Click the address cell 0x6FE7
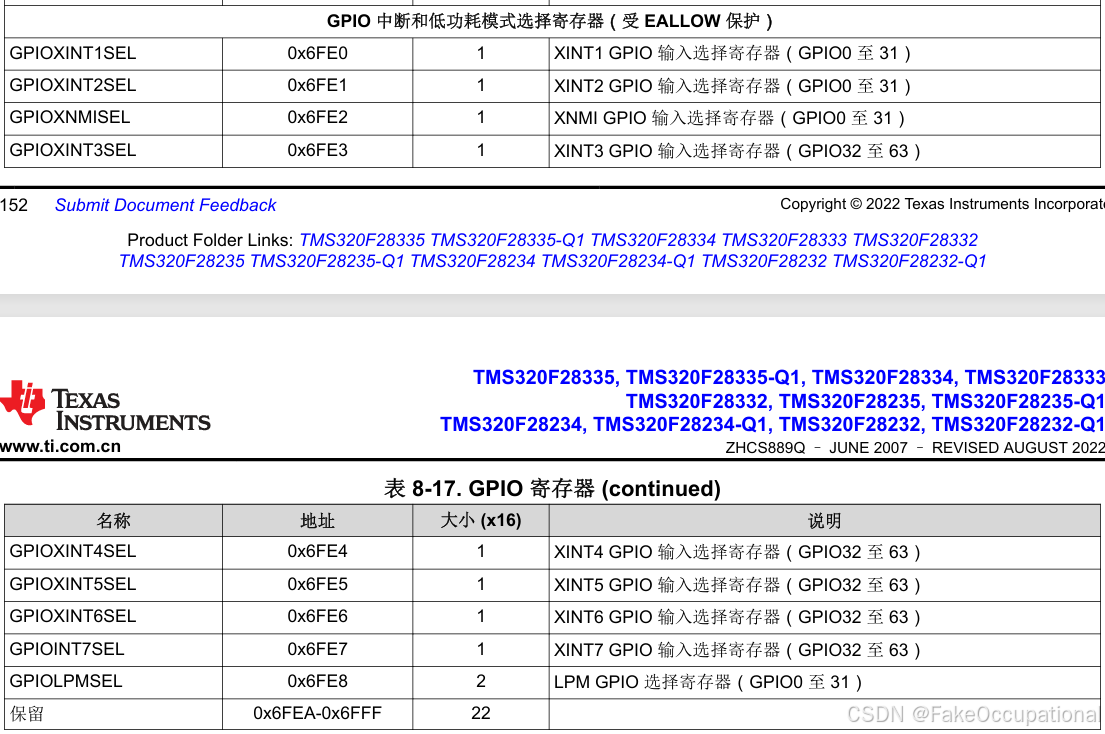1105x734 pixels. [x=317, y=649]
